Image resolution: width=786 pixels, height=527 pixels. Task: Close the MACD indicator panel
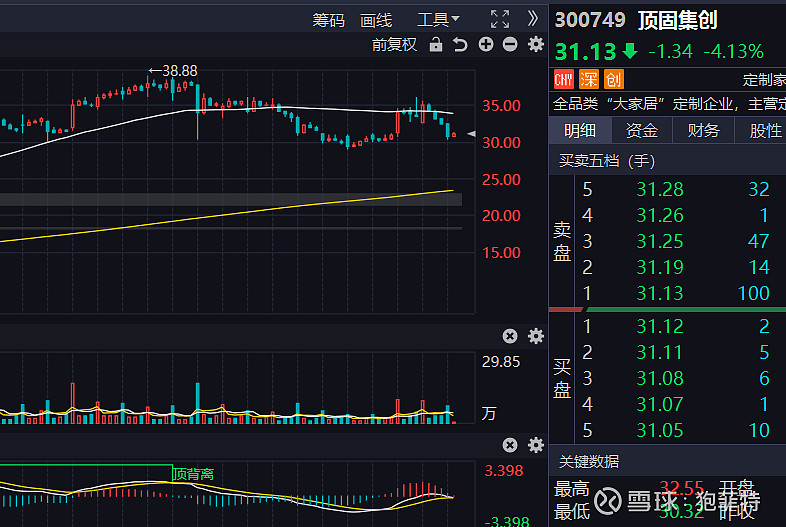coord(510,445)
